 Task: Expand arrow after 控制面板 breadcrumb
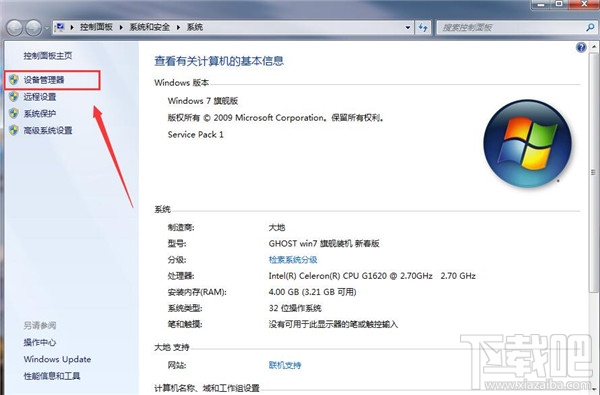pos(121,27)
